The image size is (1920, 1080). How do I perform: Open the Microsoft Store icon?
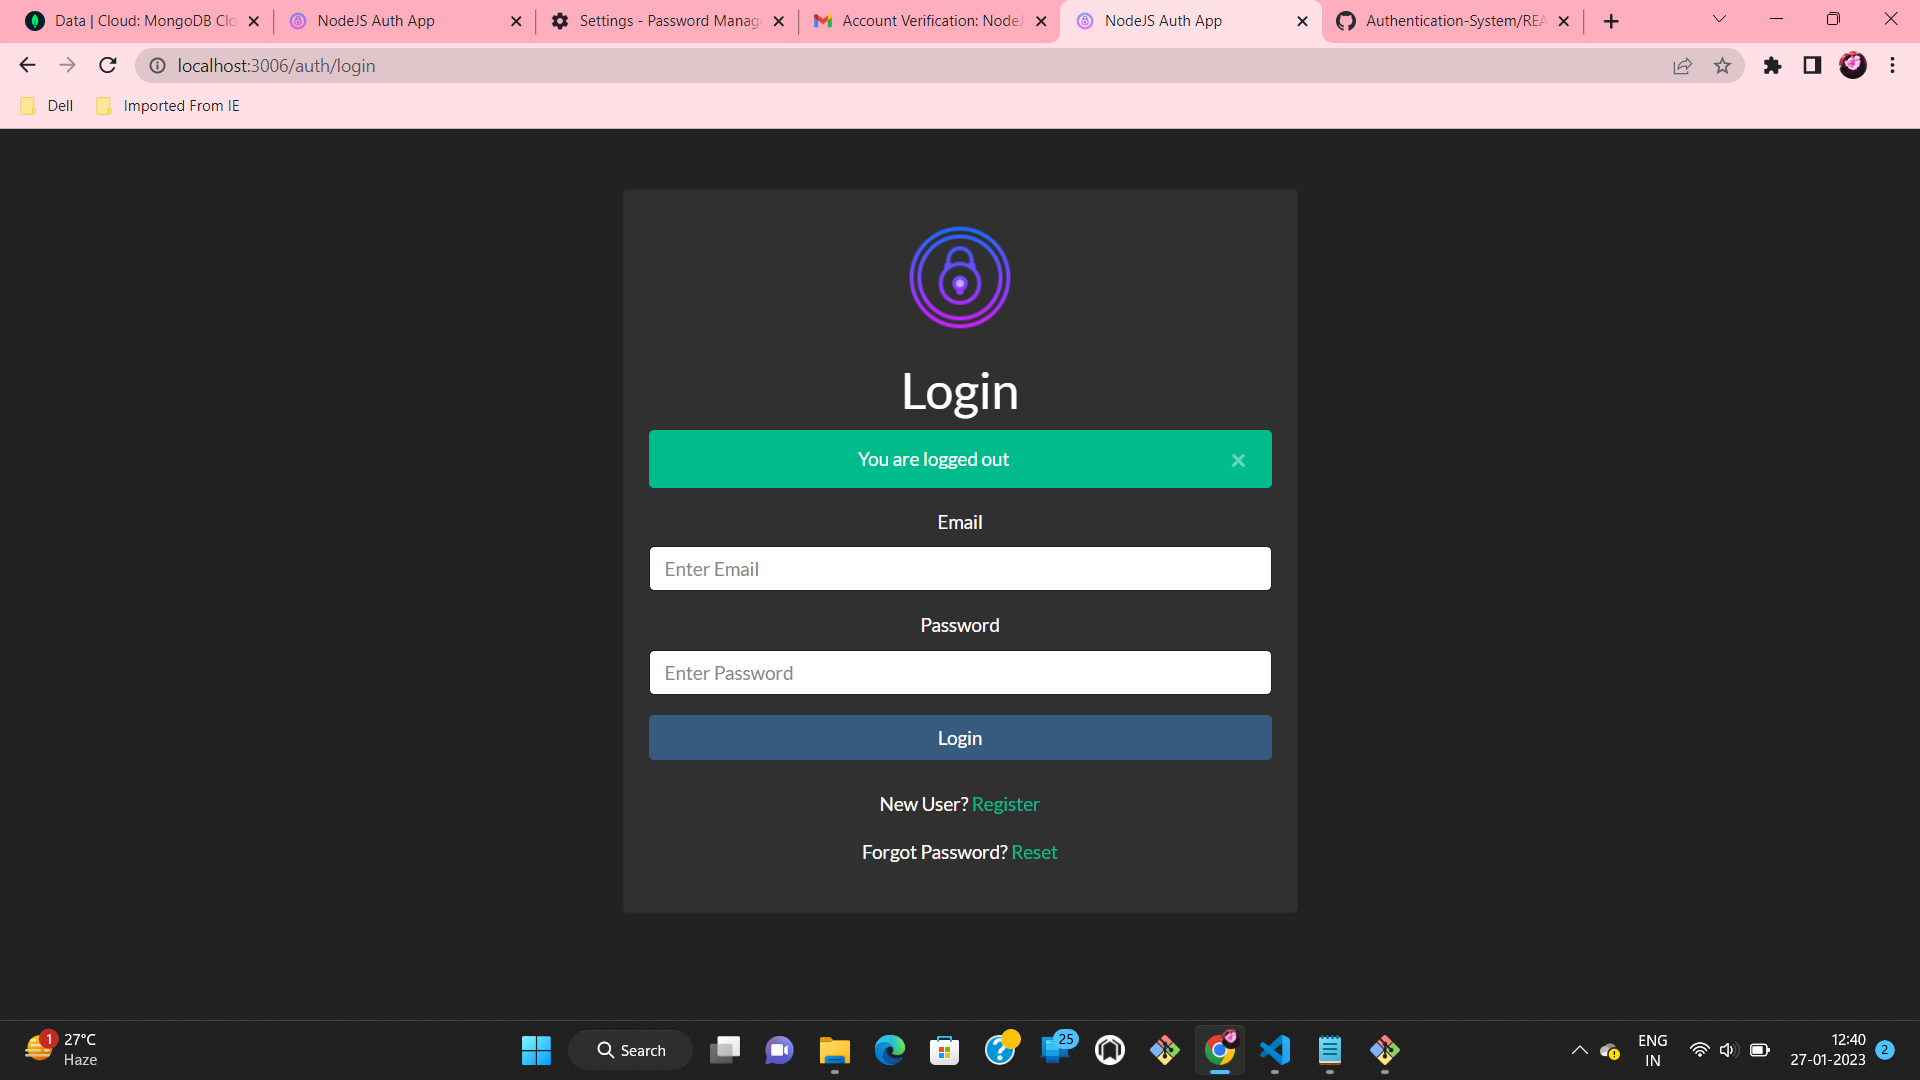[945, 1050]
